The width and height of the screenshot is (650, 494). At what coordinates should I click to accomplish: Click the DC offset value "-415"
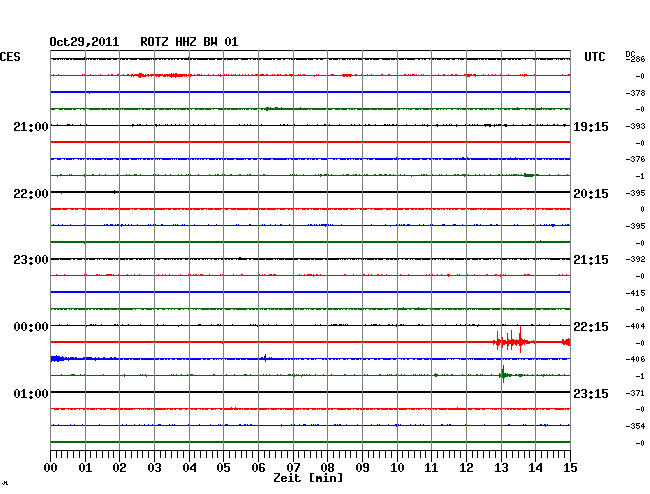636,293
